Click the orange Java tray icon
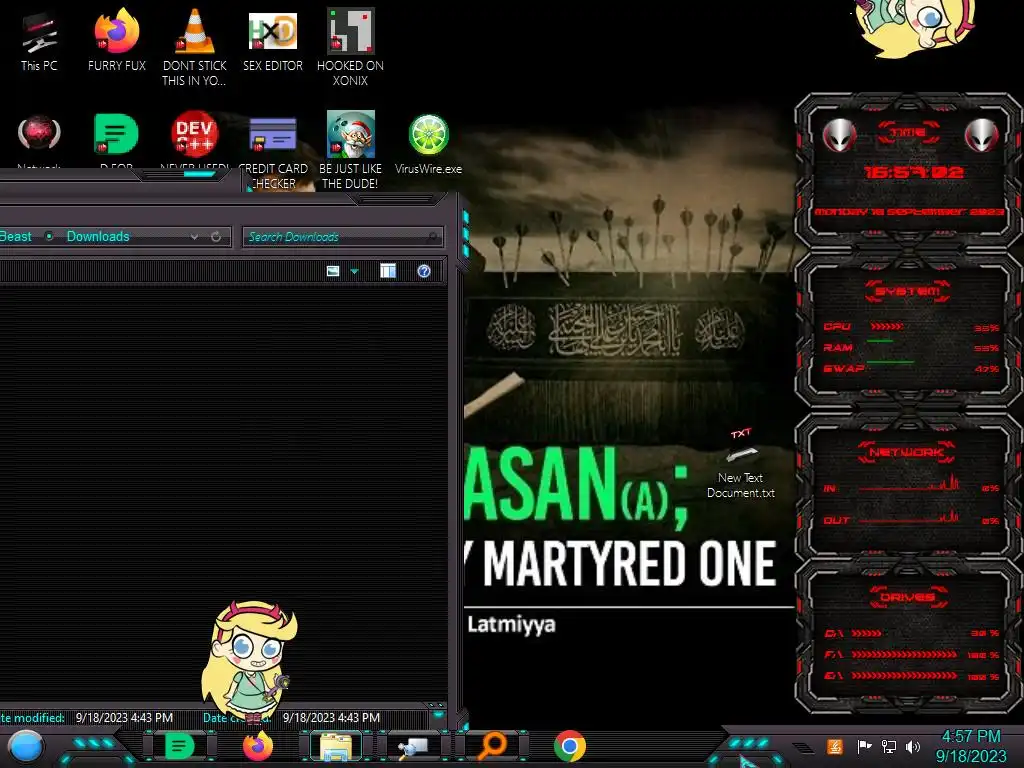 pos(834,746)
